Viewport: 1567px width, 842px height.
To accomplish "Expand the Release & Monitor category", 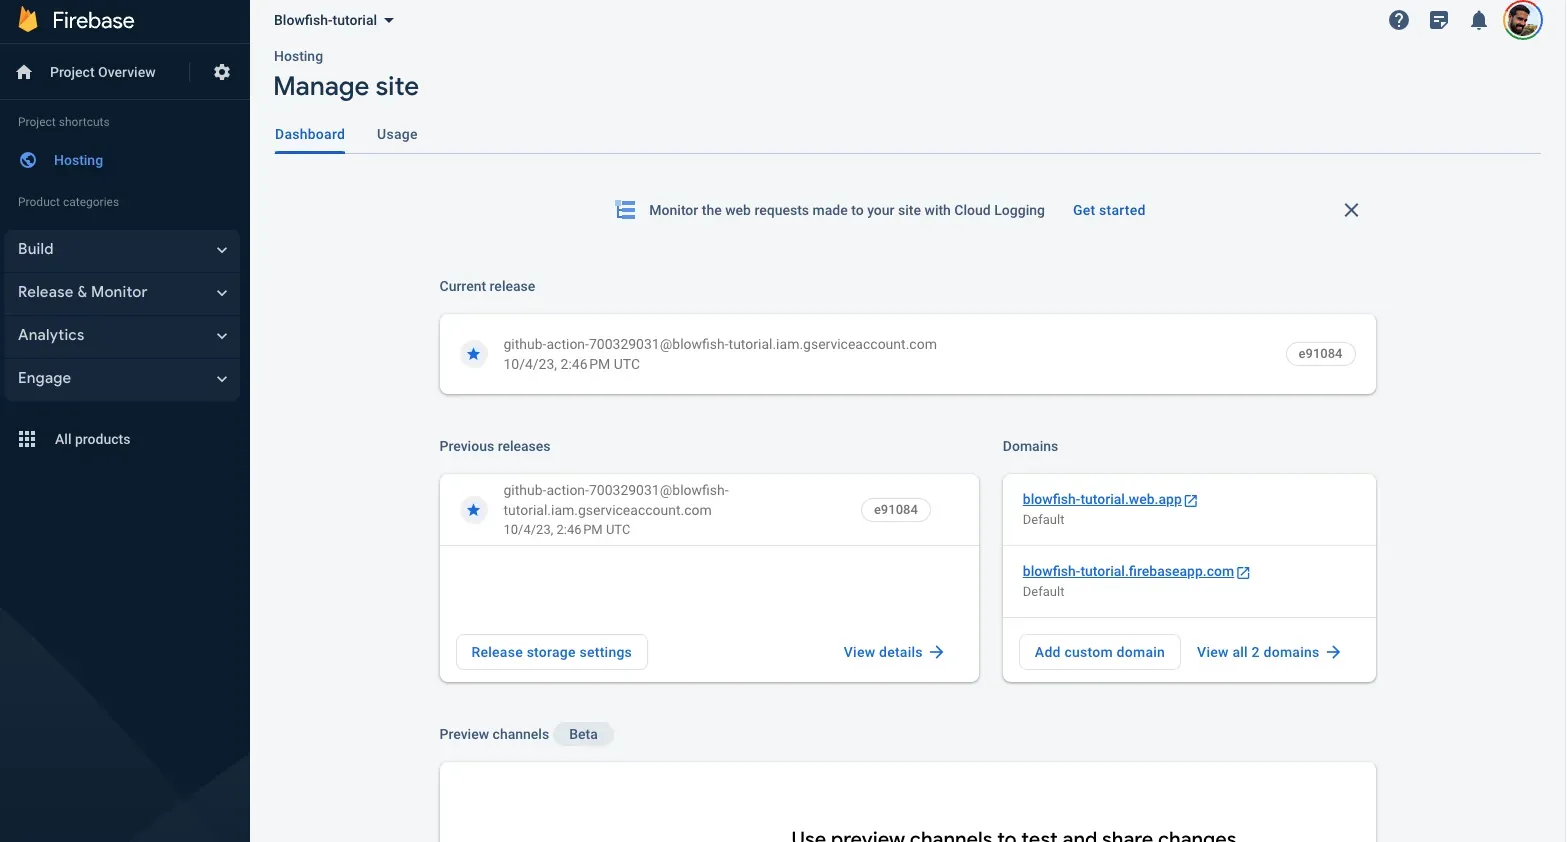I will tap(122, 292).
